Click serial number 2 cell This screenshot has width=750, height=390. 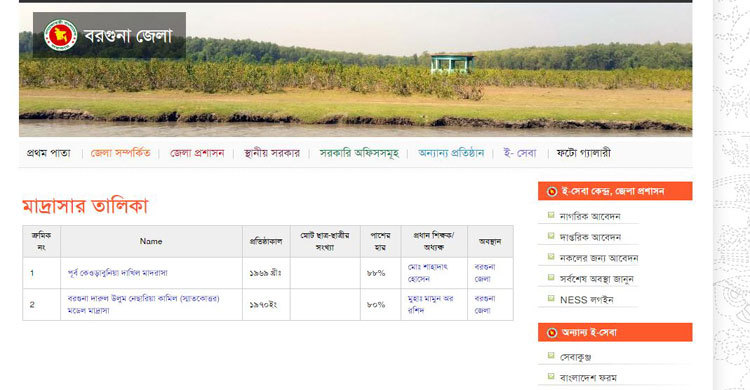pos(42,305)
